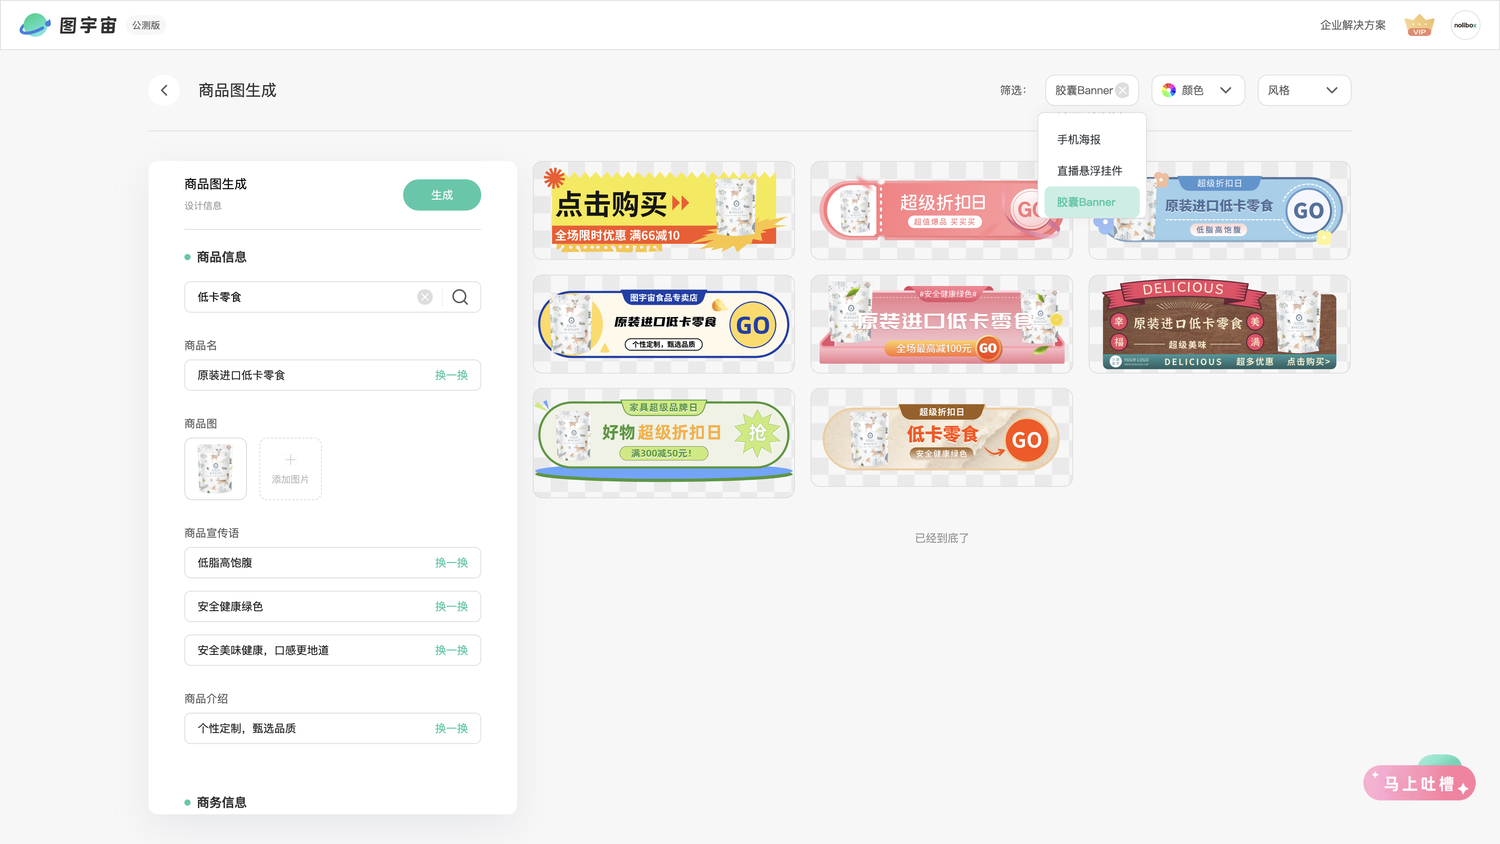Select the yellow 点击购买 banner
The height and width of the screenshot is (844, 1500).
tap(664, 210)
